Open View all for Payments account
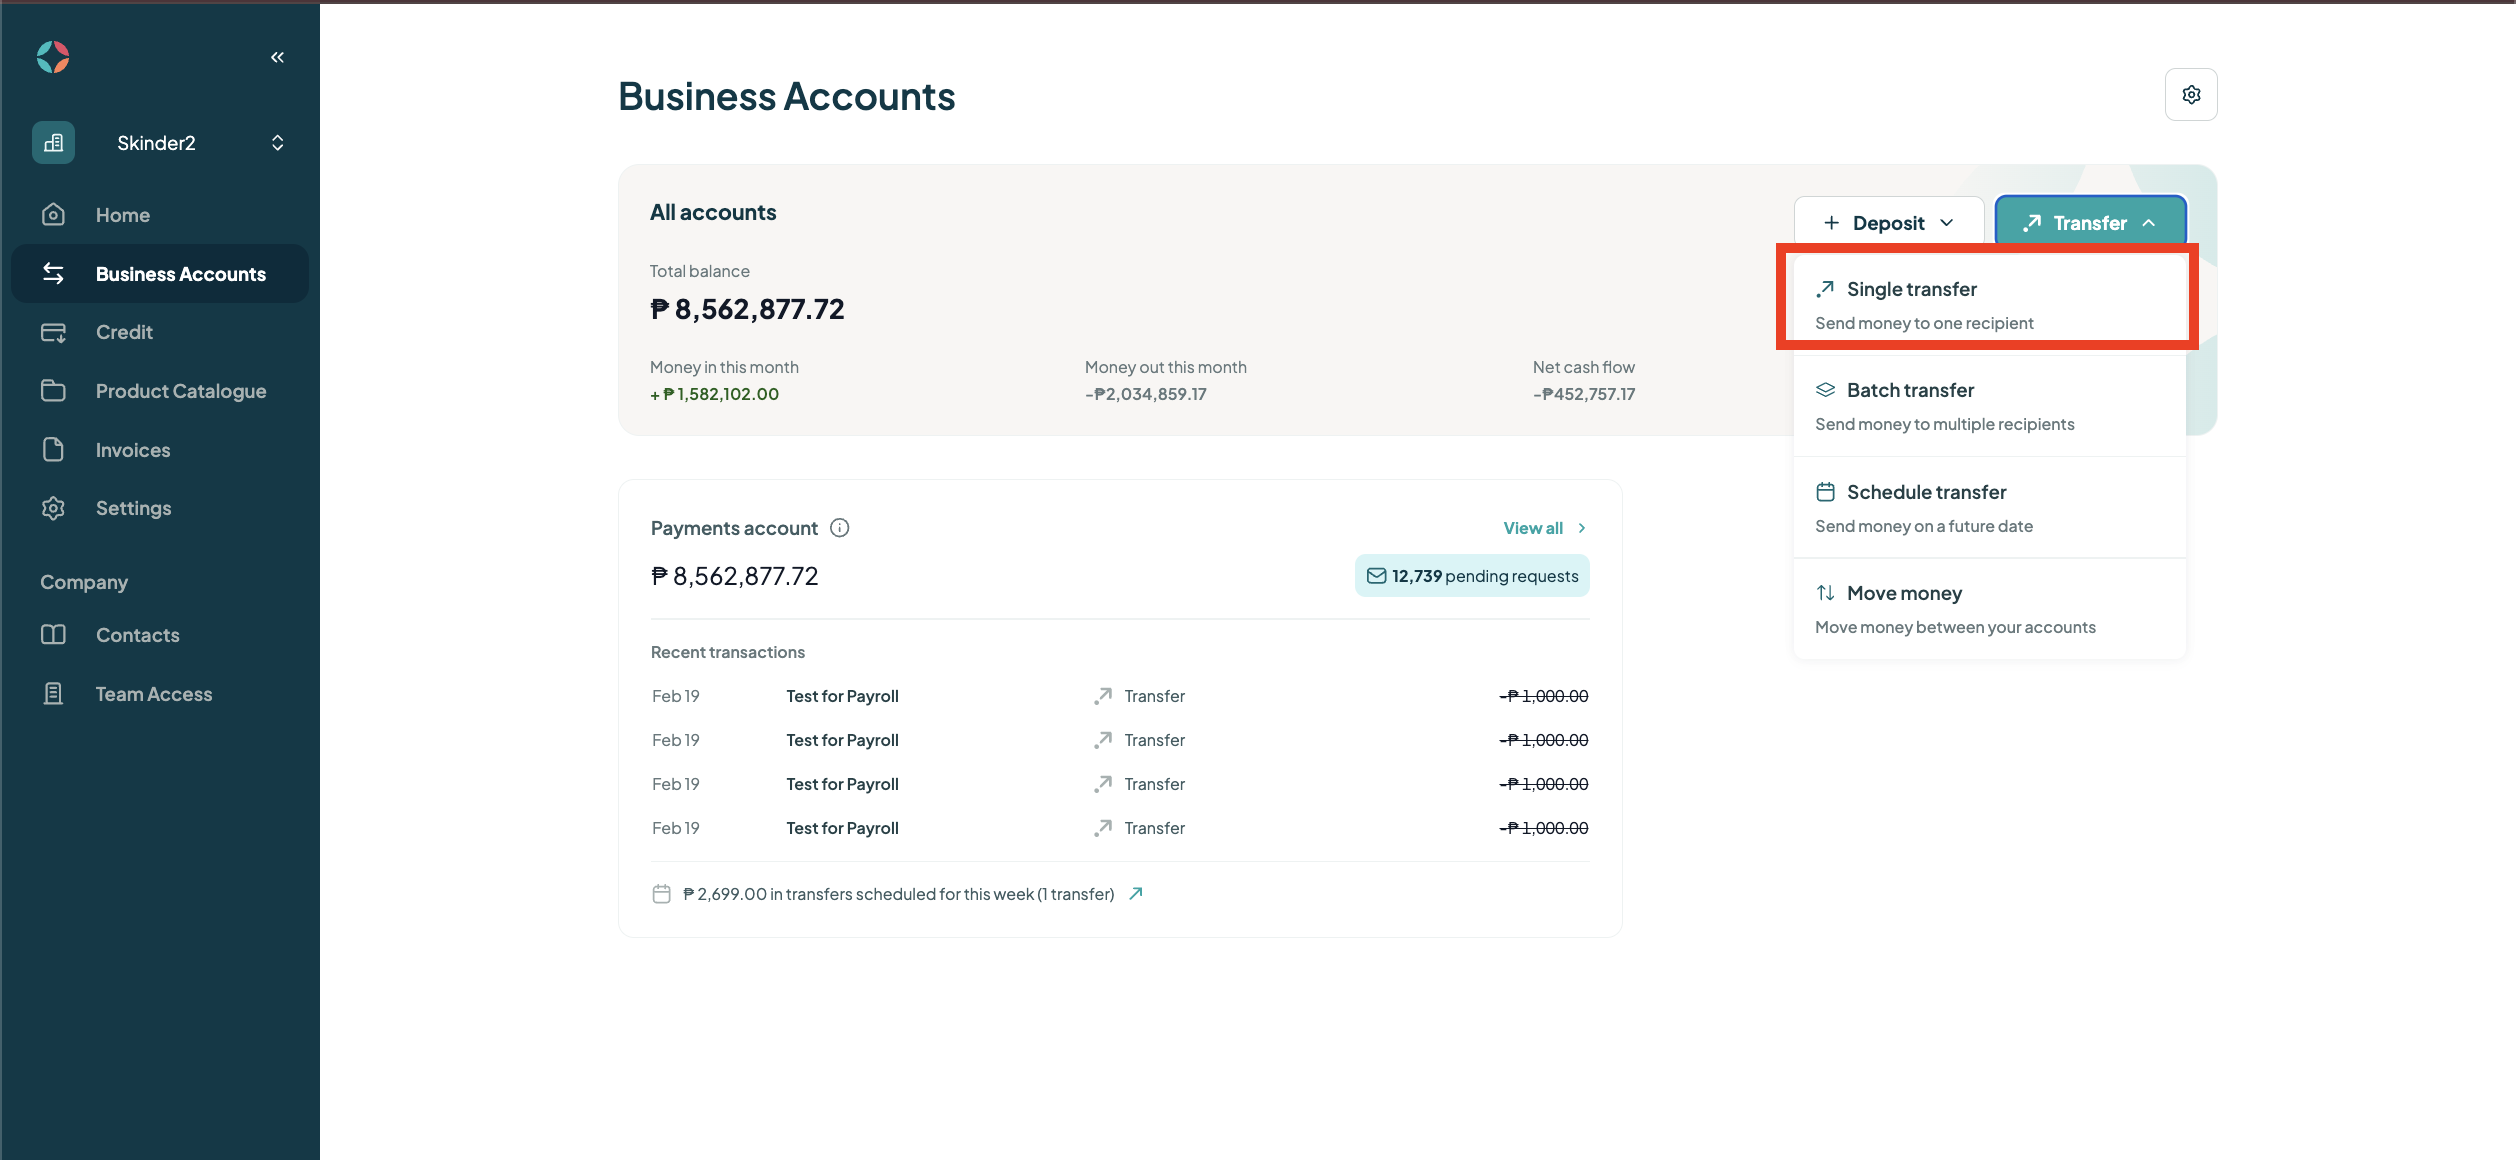Viewport: 2516px width, 1160px height. (1545, 528)
